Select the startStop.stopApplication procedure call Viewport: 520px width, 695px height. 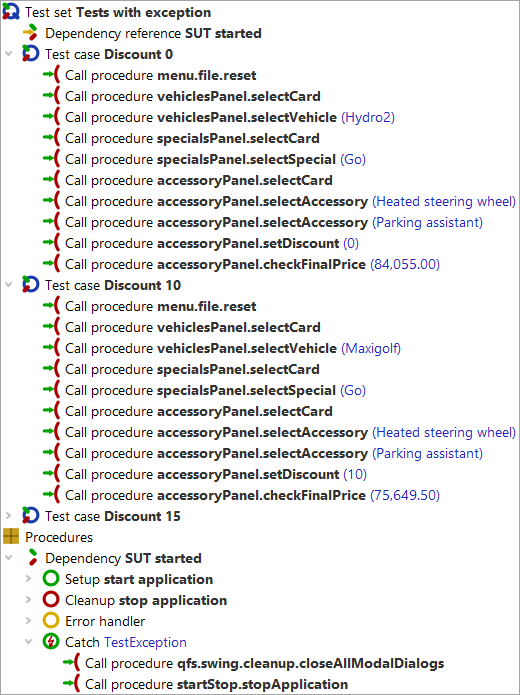coord(205,684)
